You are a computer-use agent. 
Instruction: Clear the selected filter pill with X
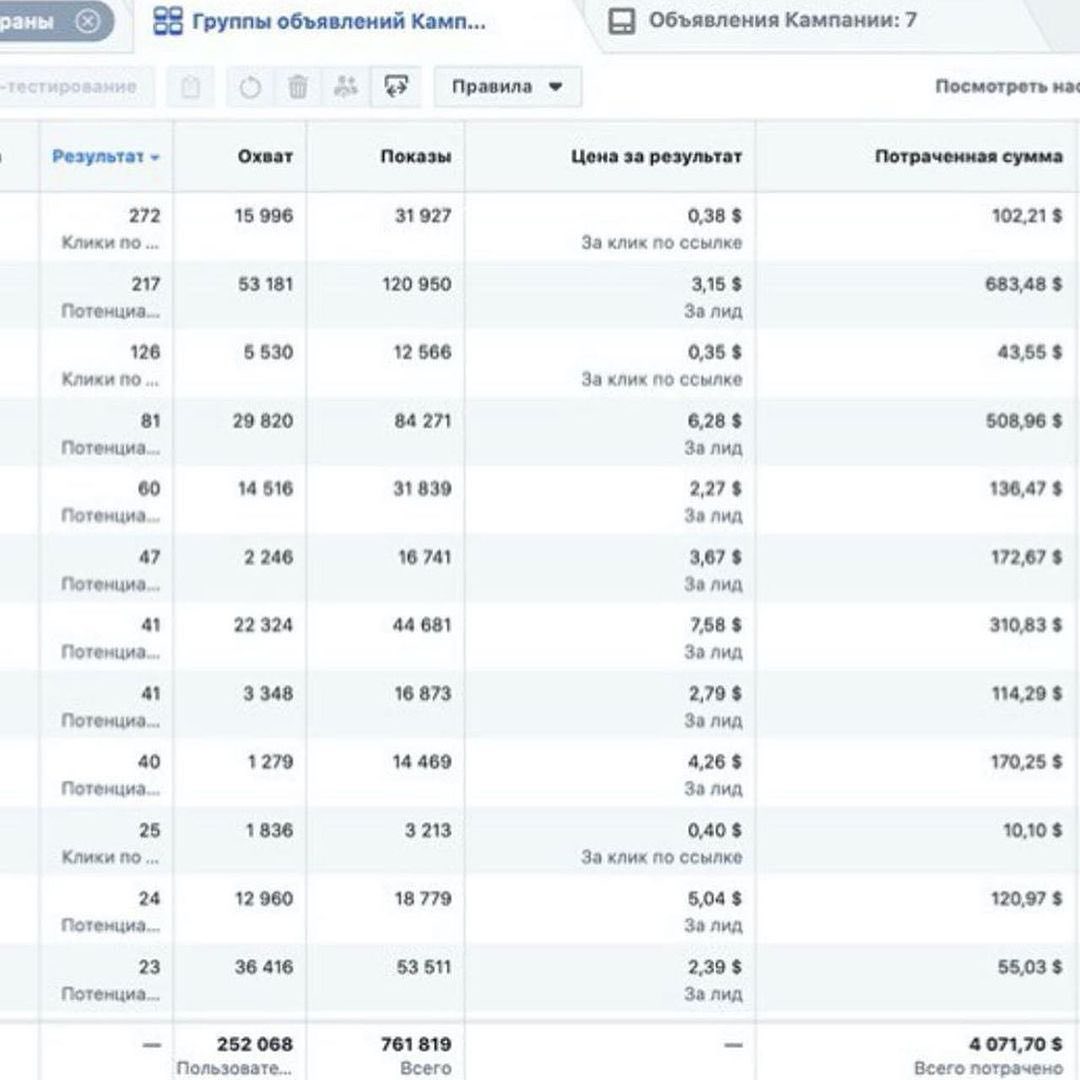point(88,20)
